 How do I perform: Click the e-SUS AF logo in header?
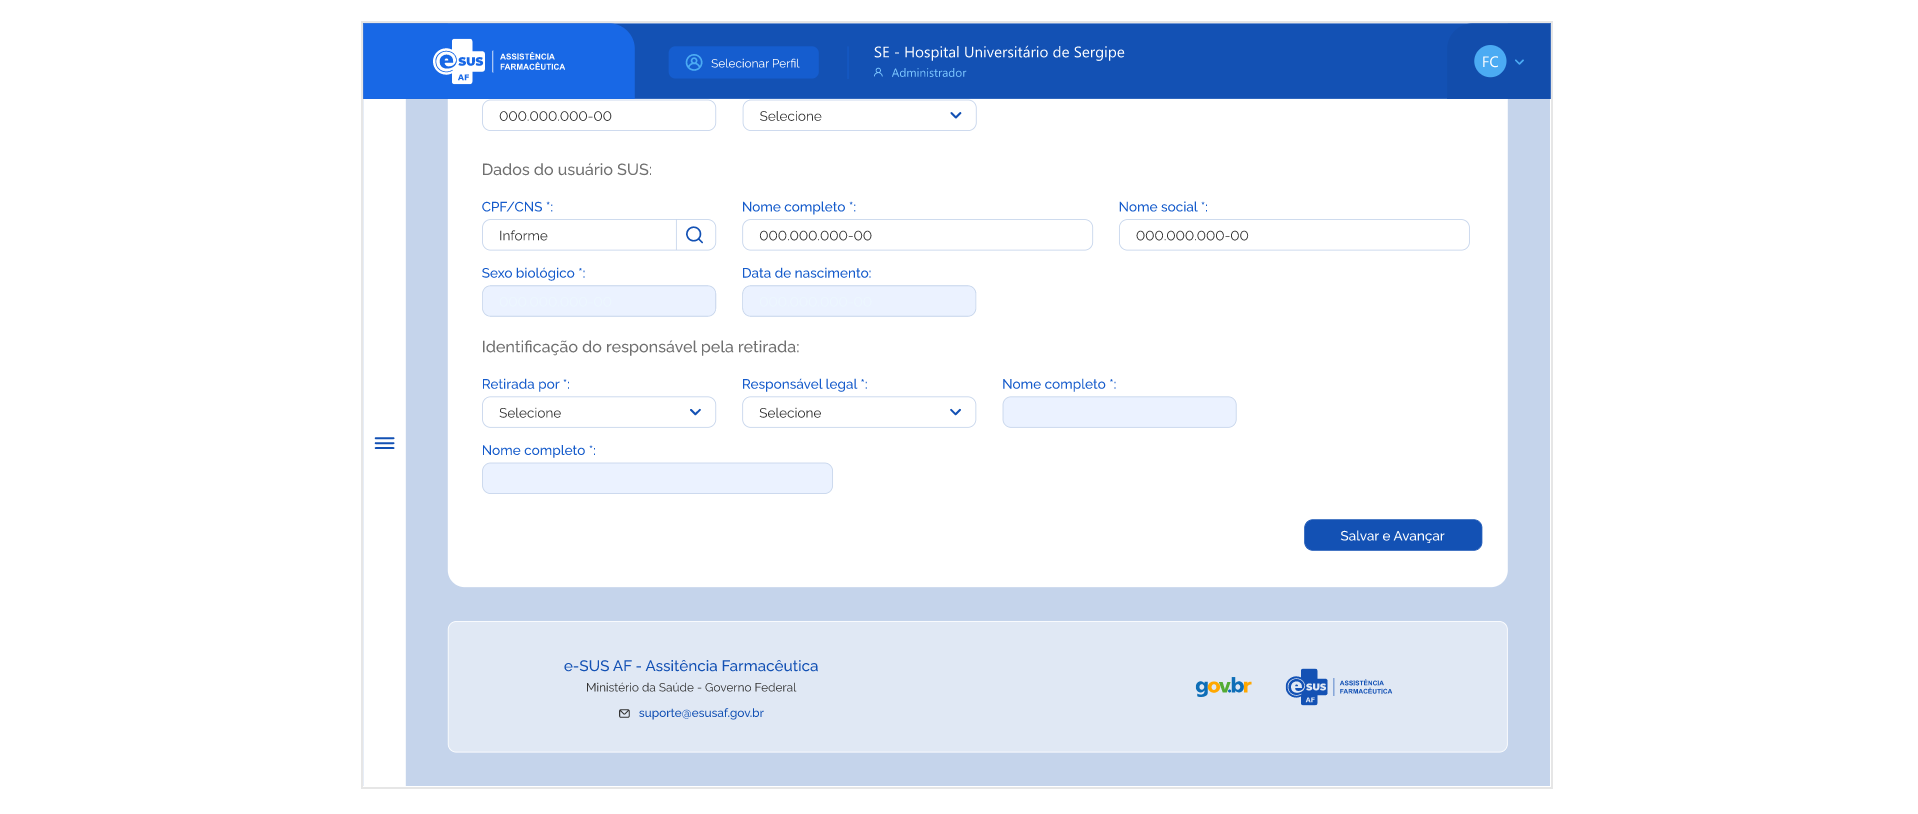(498, 62)
